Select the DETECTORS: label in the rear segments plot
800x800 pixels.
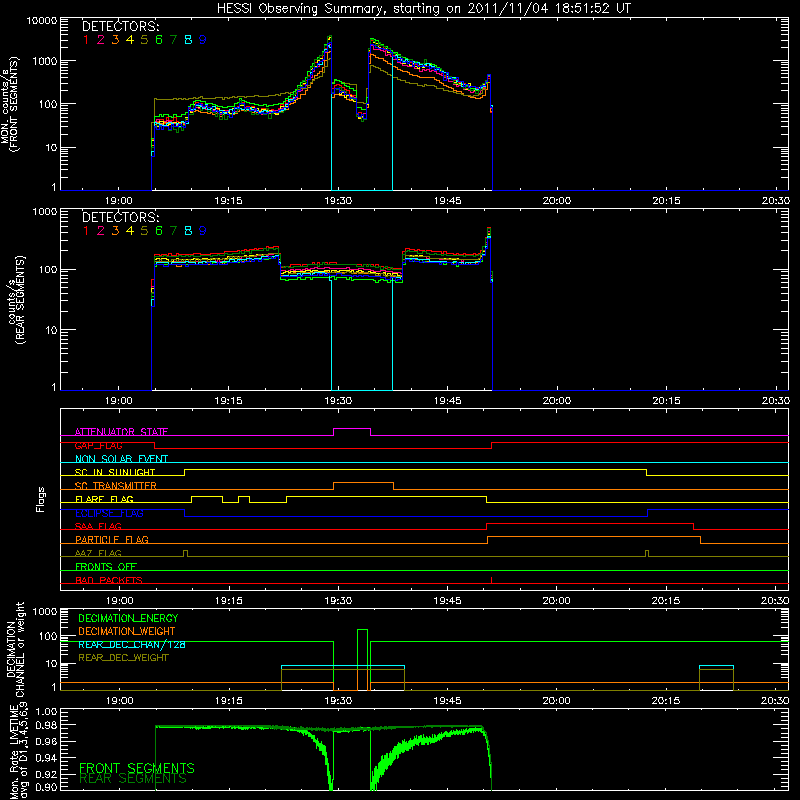pos(121,217)
